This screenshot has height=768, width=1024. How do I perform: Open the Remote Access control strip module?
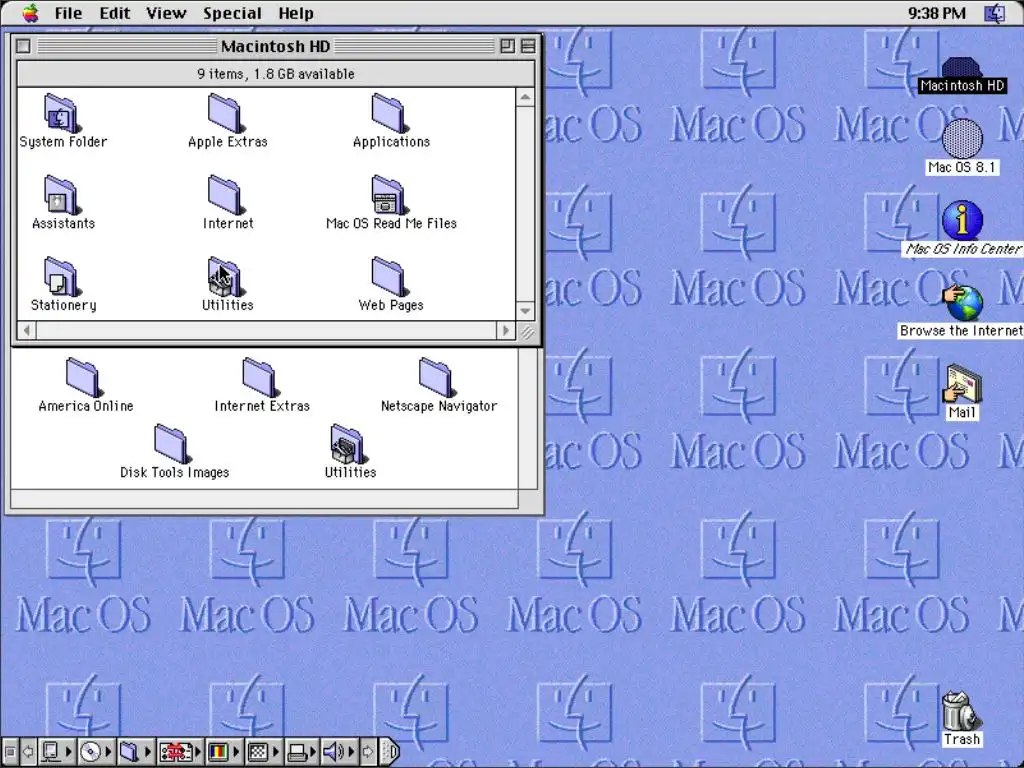(181, 751)
